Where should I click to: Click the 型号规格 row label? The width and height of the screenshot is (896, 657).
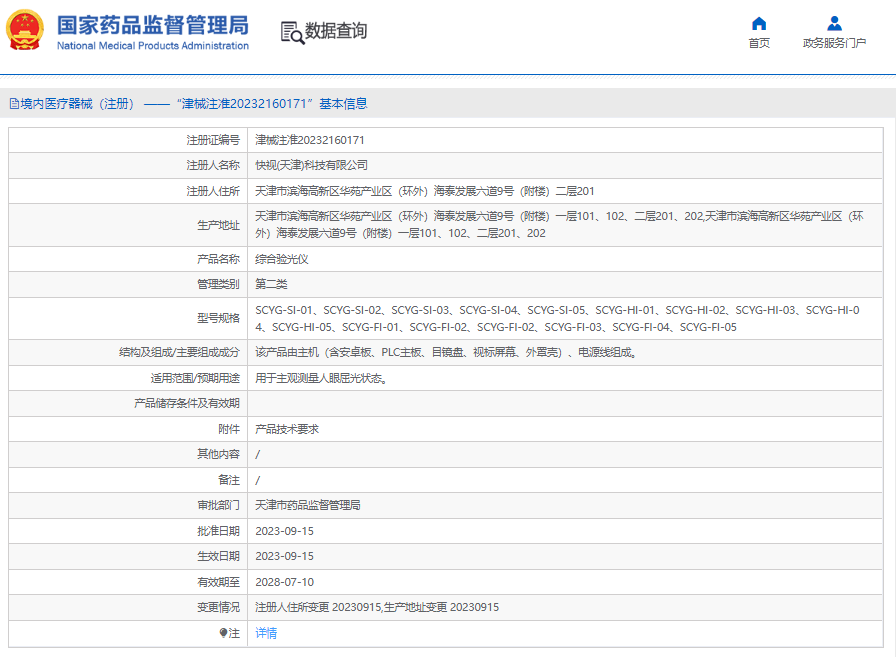point(218,318)
